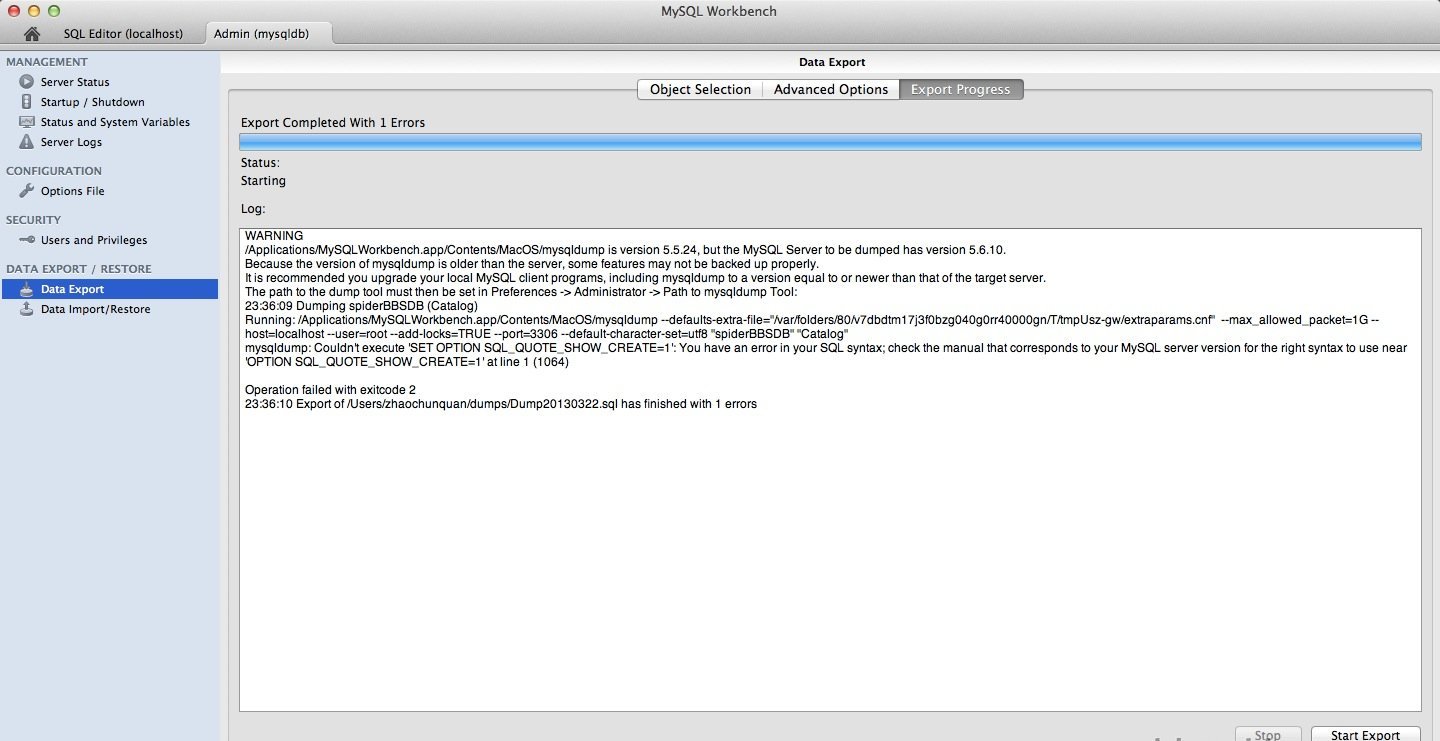
Task: Click the WARNING line in the log
Action: 273,236
